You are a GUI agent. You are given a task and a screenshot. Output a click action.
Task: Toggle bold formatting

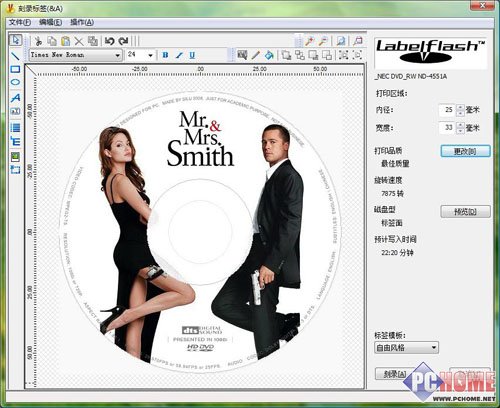click(165, 55)
